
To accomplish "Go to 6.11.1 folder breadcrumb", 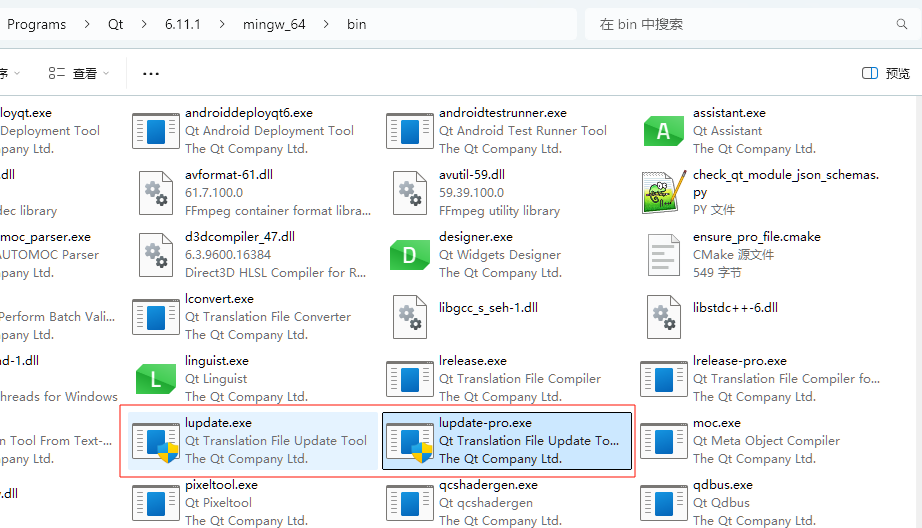I will tap(182, 25).
